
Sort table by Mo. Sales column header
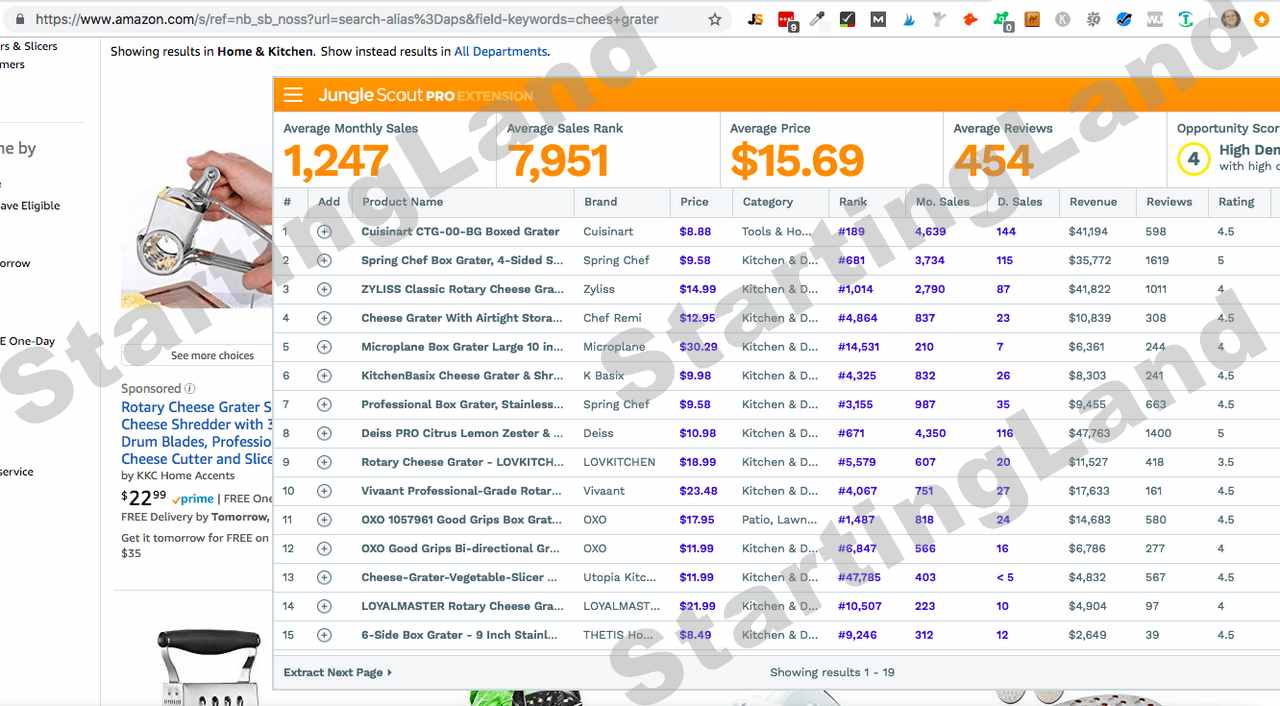(x=942, y=202)
